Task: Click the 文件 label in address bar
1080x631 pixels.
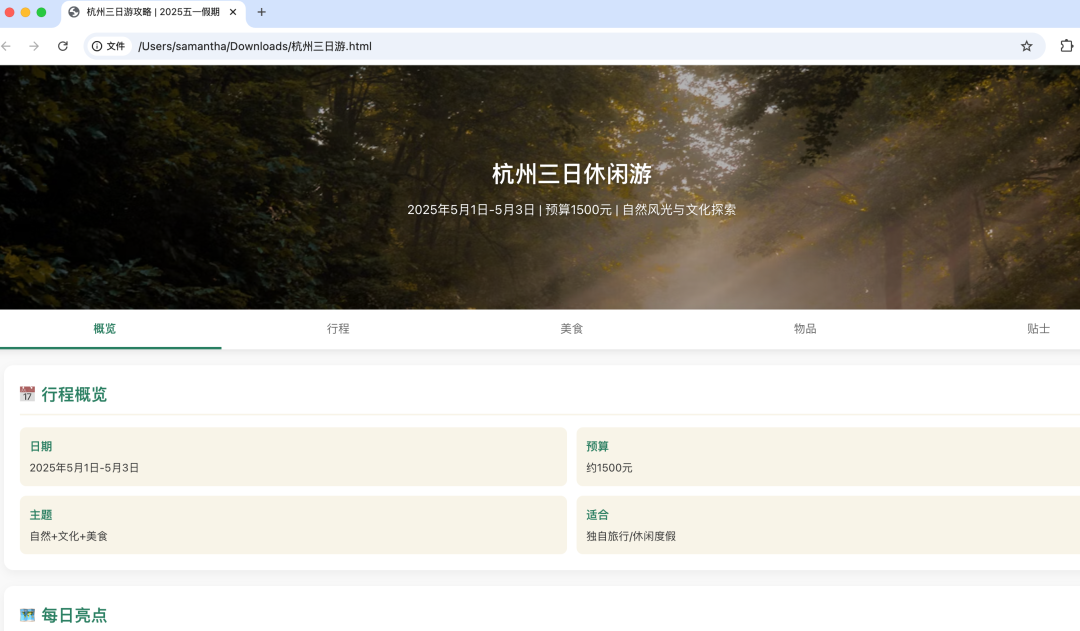Action: tap(116, 46)
